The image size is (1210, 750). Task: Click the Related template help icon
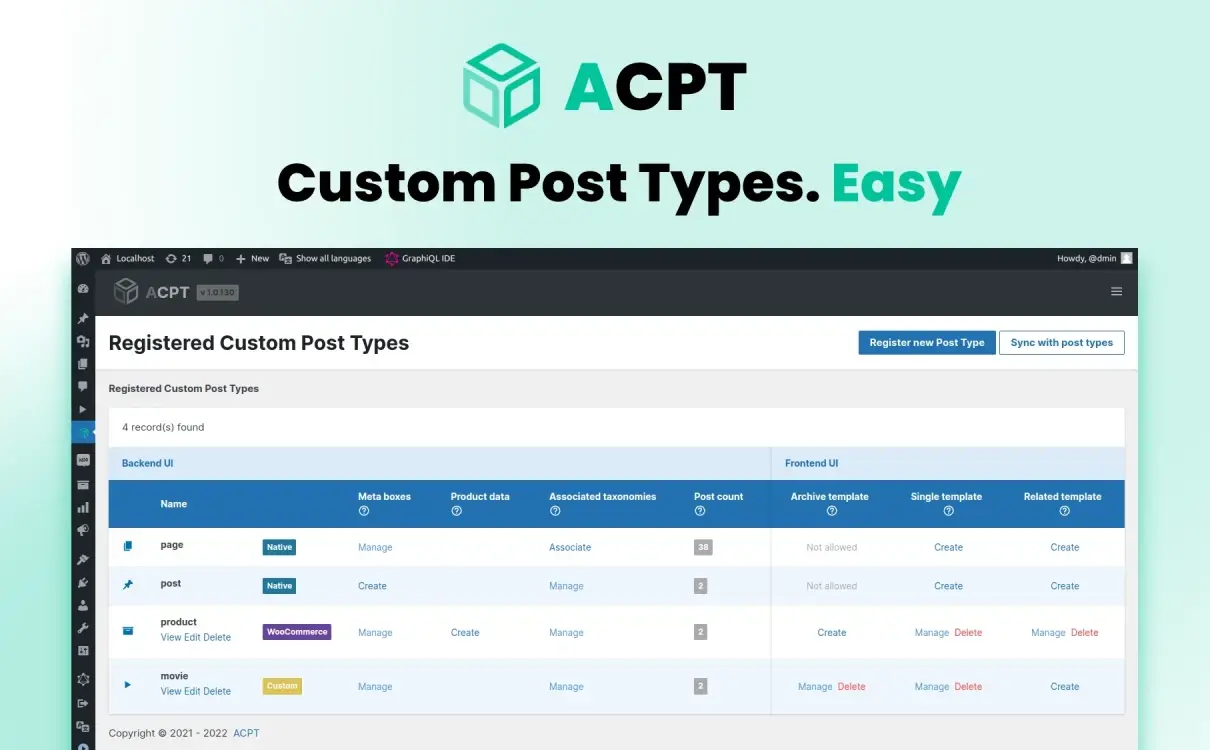click(1064, 511)
